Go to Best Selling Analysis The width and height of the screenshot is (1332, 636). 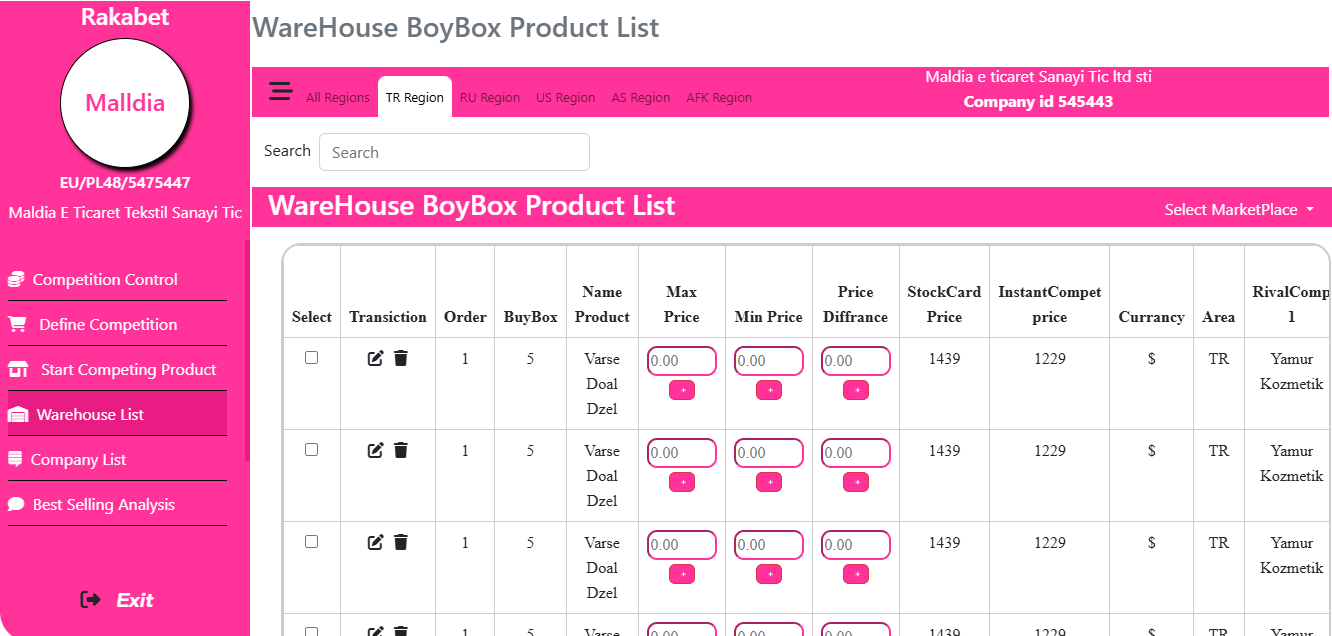pyautogui.click(x=103, y=505)
